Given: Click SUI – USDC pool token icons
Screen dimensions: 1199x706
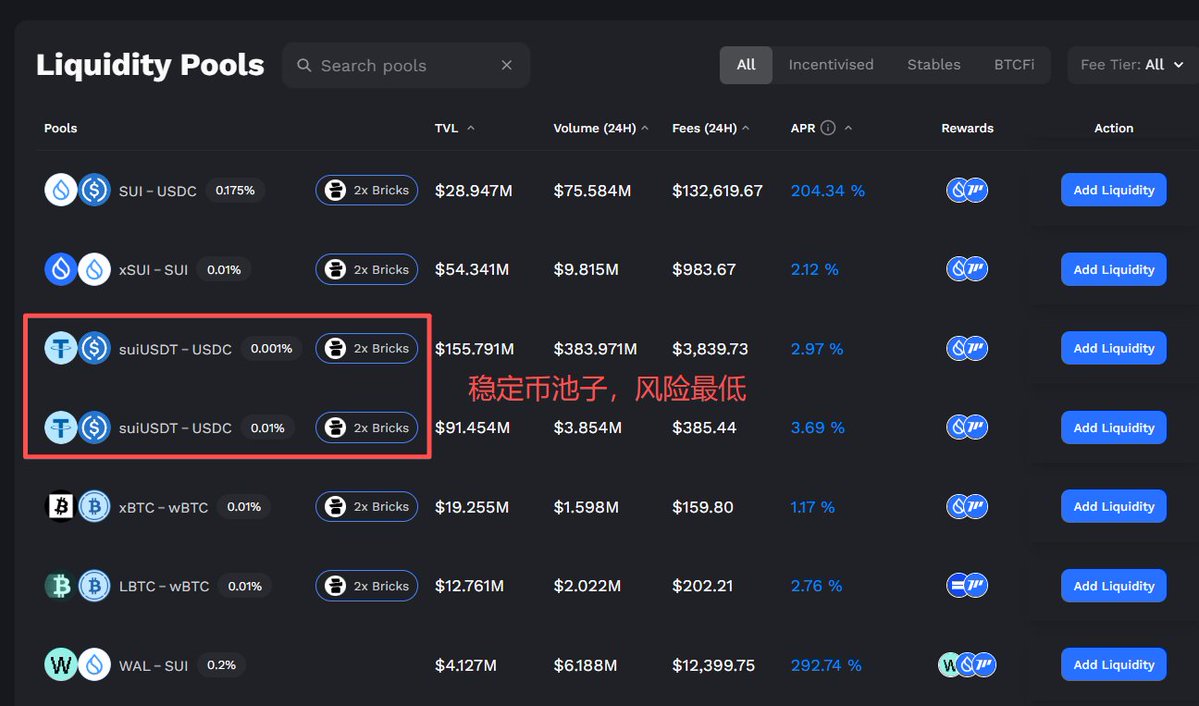Looking at the screenshot, I should coord(78,190).
